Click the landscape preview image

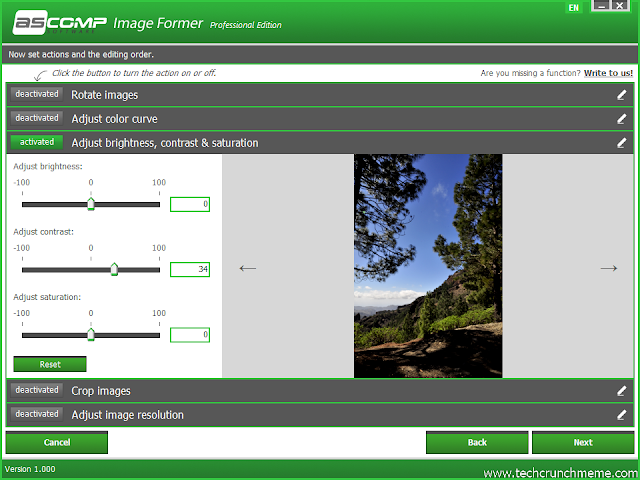pyautogui.click(x=428, y=266)
